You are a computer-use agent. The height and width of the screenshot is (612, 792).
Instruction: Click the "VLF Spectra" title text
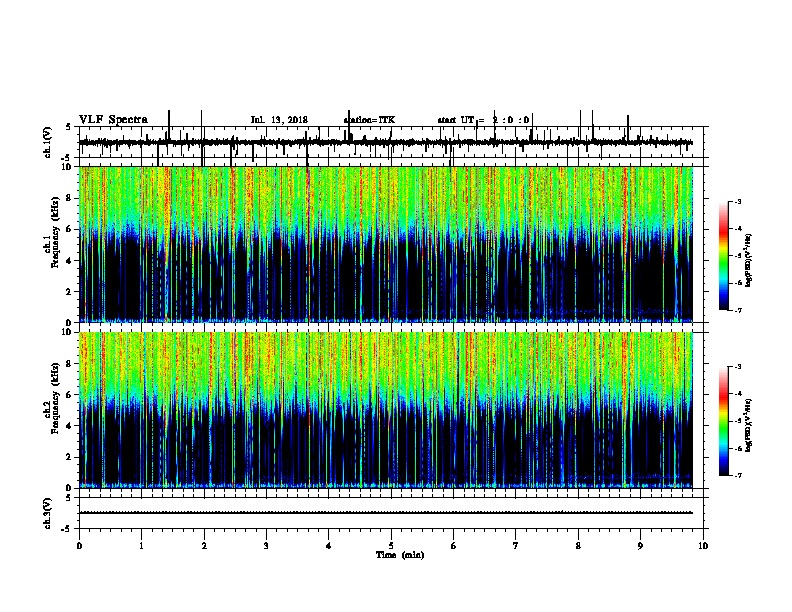coord(113,120)
